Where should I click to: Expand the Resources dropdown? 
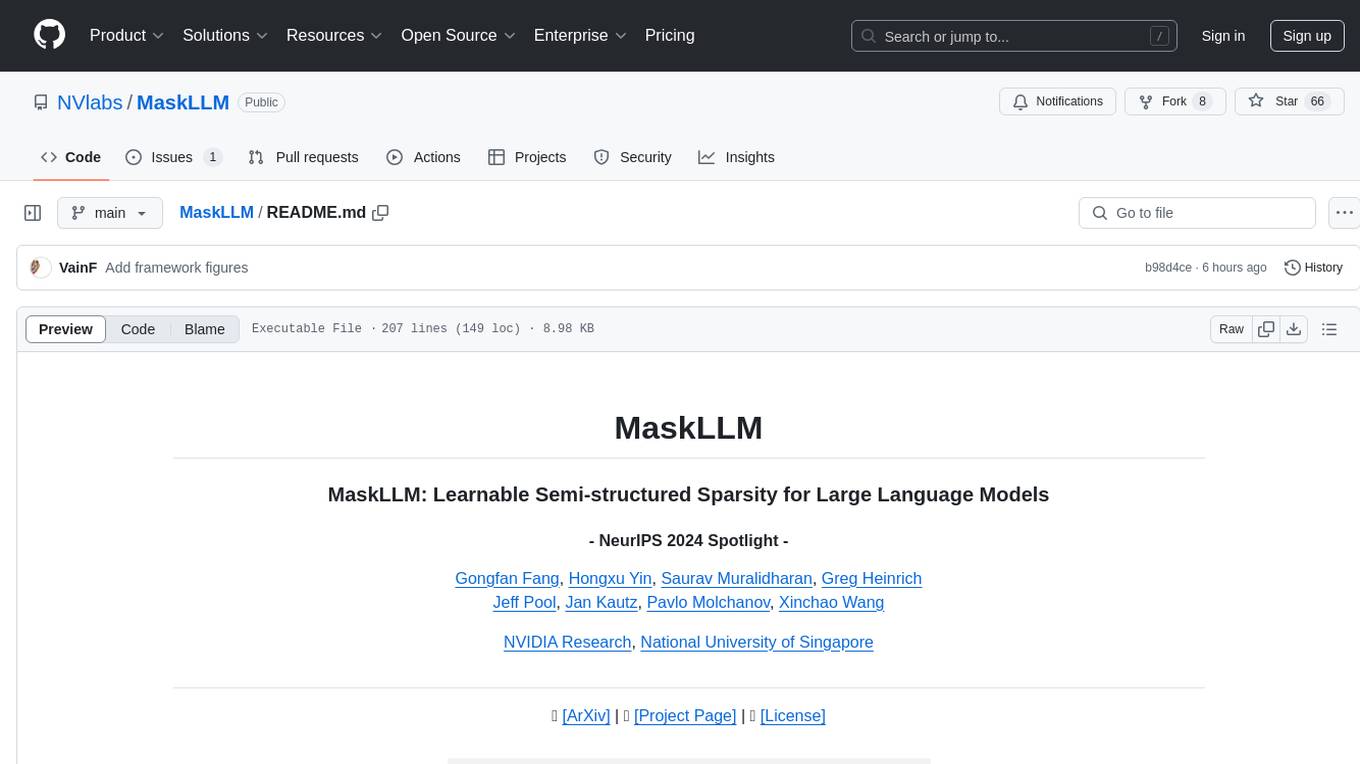[x=334, y=35]
